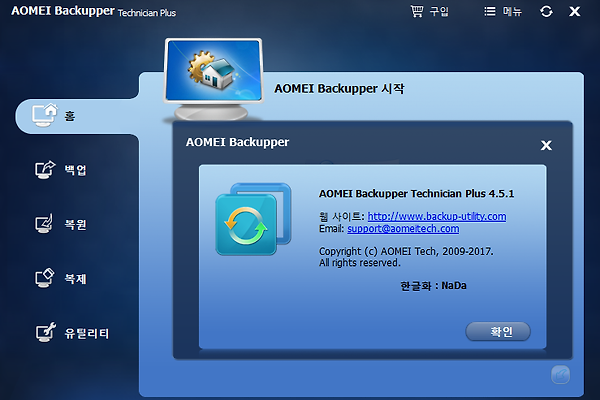Click the circular arrows update icon

[x=546, y=11]
